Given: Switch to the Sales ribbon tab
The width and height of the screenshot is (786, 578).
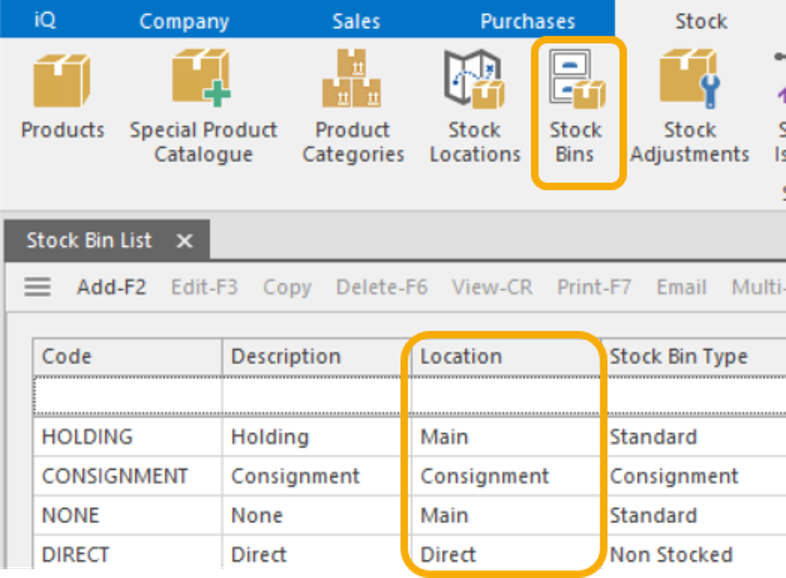Looking at the screenshot, I should (356, 21).
